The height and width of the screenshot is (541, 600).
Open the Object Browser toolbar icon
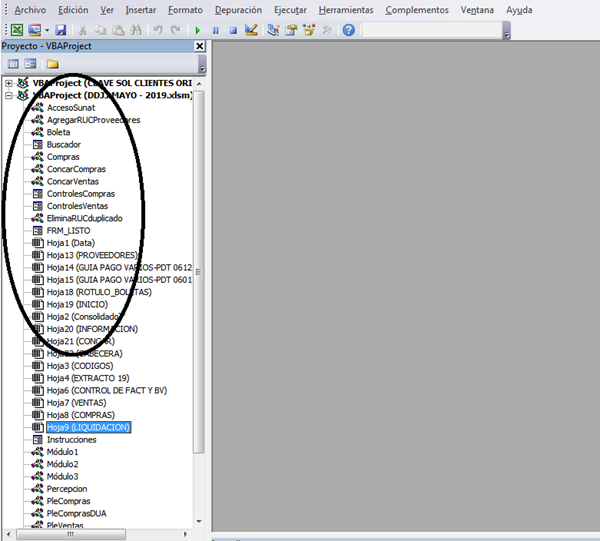(309, 30)
